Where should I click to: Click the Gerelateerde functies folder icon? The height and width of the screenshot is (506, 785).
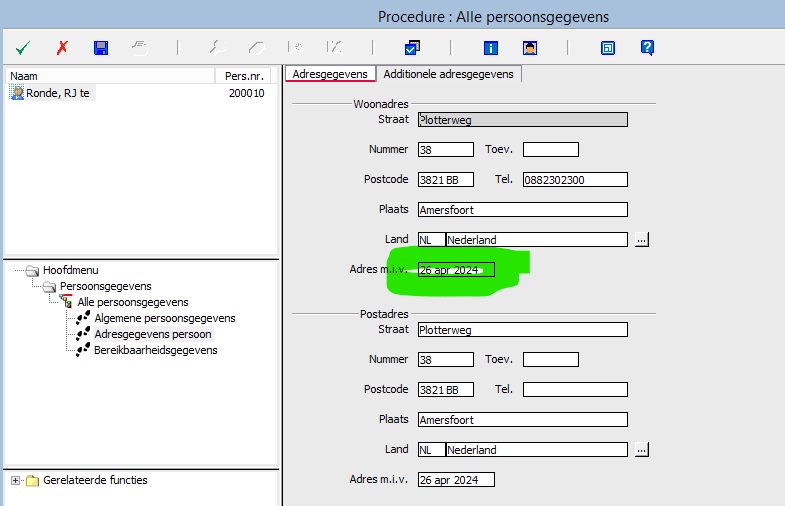[33, 480]
